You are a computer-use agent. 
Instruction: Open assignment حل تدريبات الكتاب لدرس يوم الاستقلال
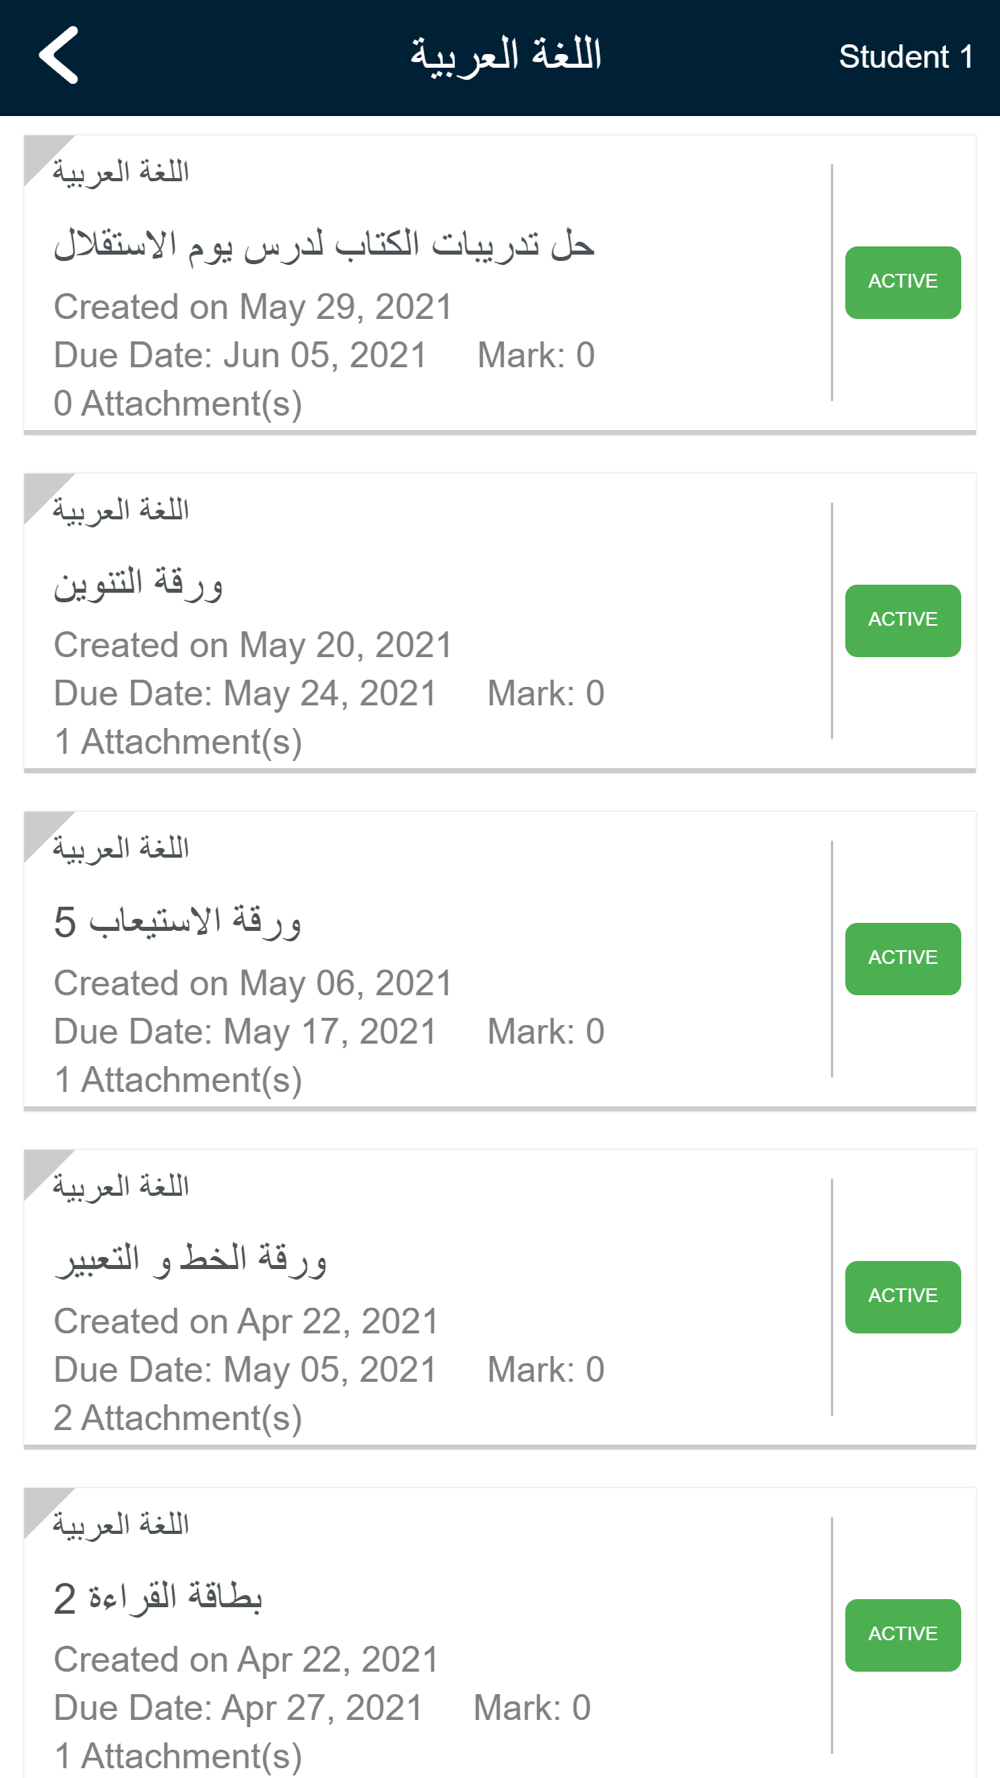click(x=324, y=245)
